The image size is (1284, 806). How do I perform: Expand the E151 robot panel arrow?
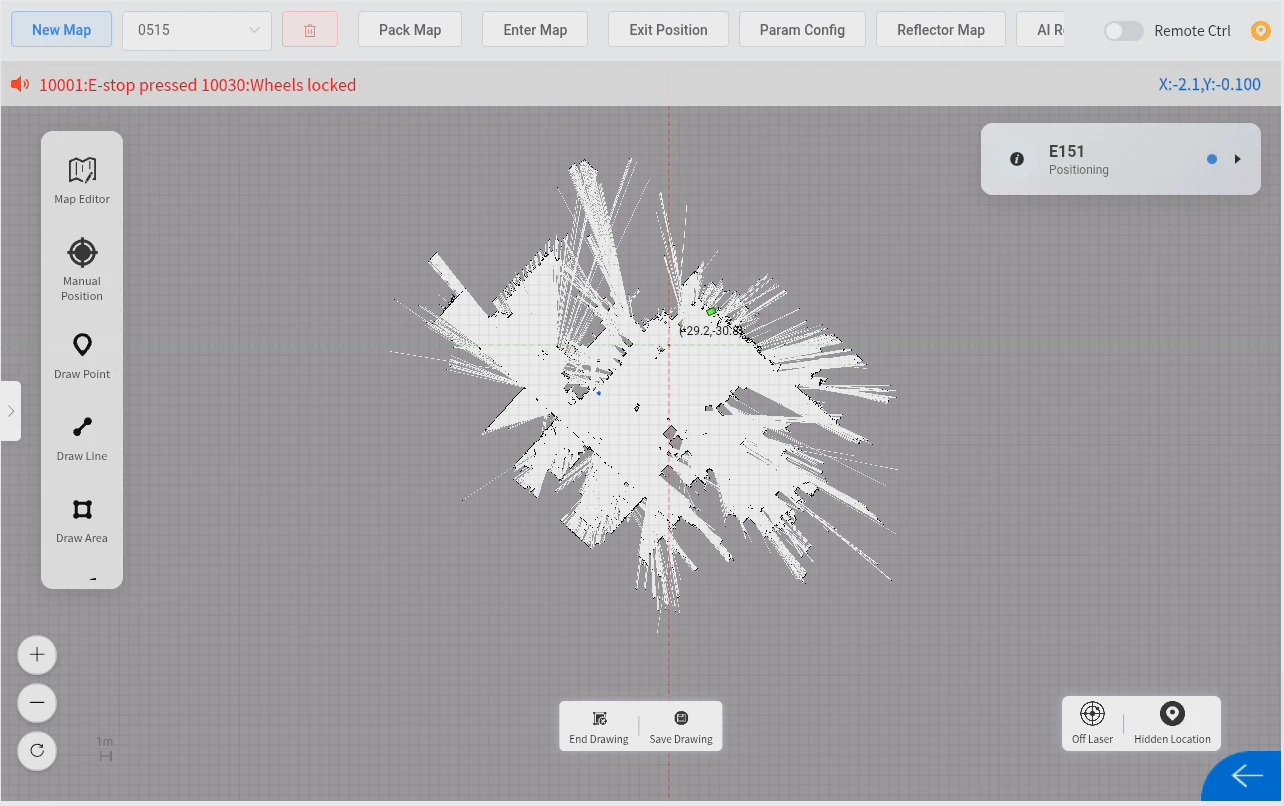point(1237,159)
